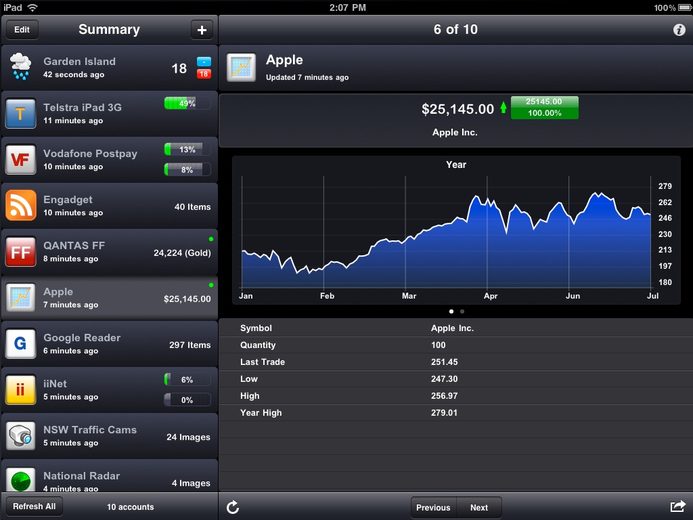
Task: Select the Google Reader account row
Action: pos(109,344)
